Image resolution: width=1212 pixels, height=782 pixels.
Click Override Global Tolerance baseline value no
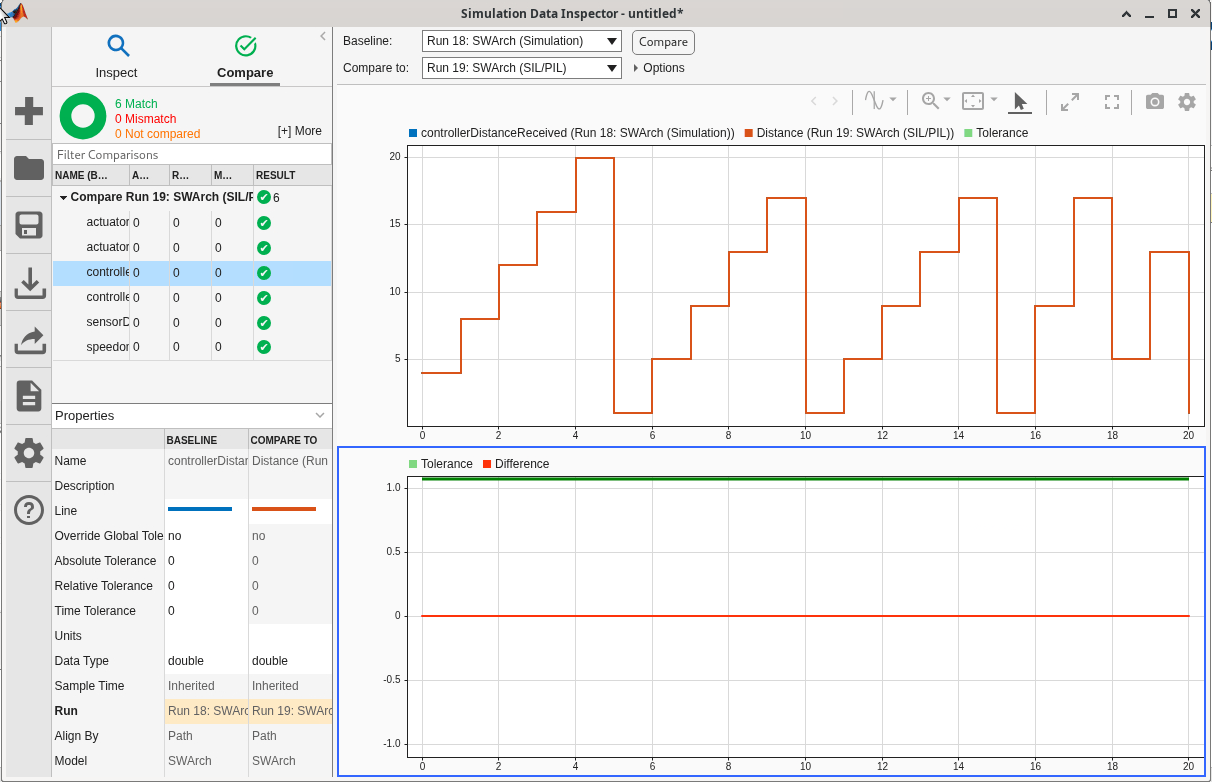pos(206,536)
